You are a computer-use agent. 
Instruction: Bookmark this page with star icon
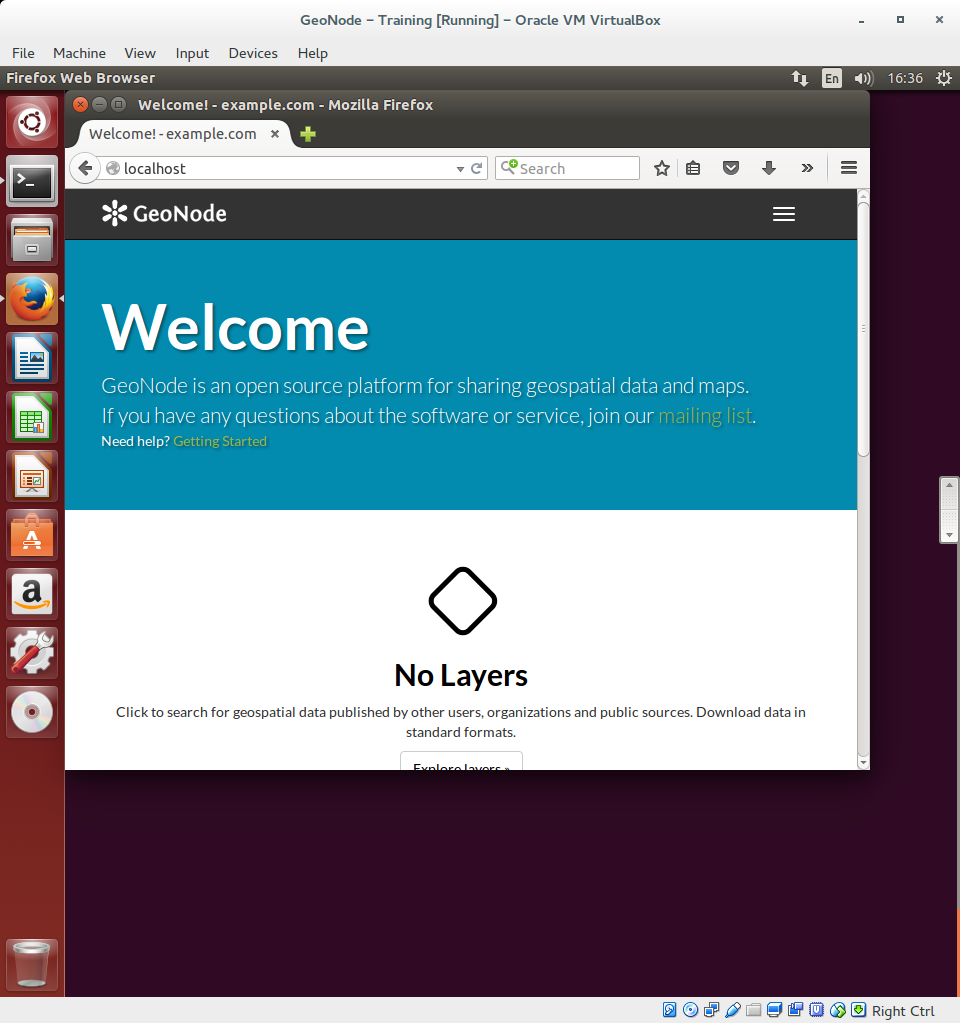662,168
